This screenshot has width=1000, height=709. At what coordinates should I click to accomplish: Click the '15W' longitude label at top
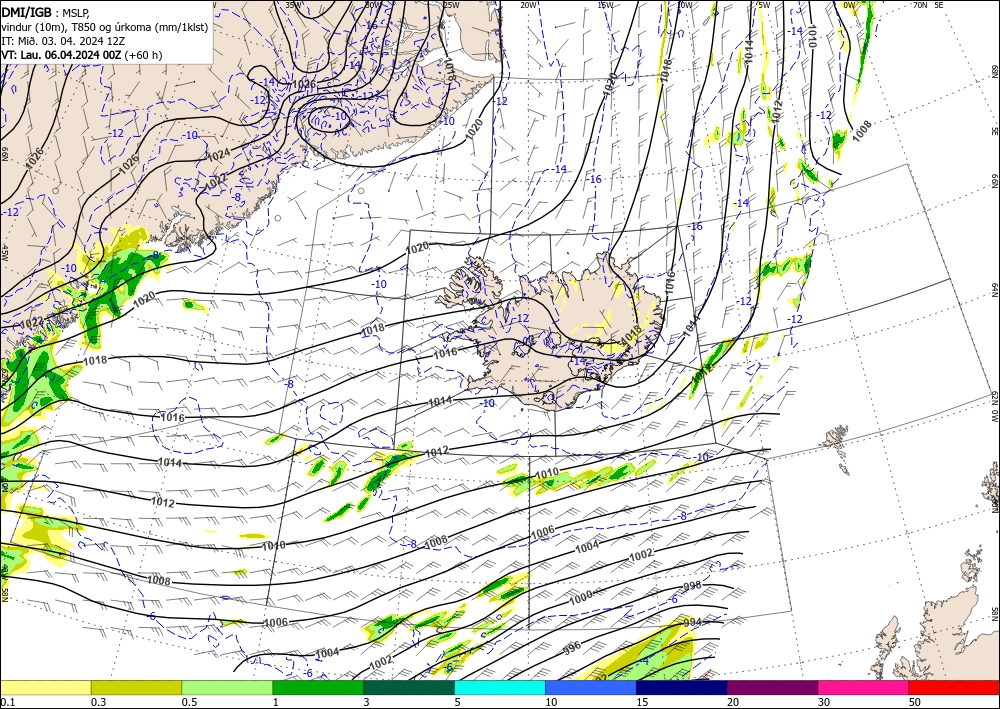click(x=605, y=5)
